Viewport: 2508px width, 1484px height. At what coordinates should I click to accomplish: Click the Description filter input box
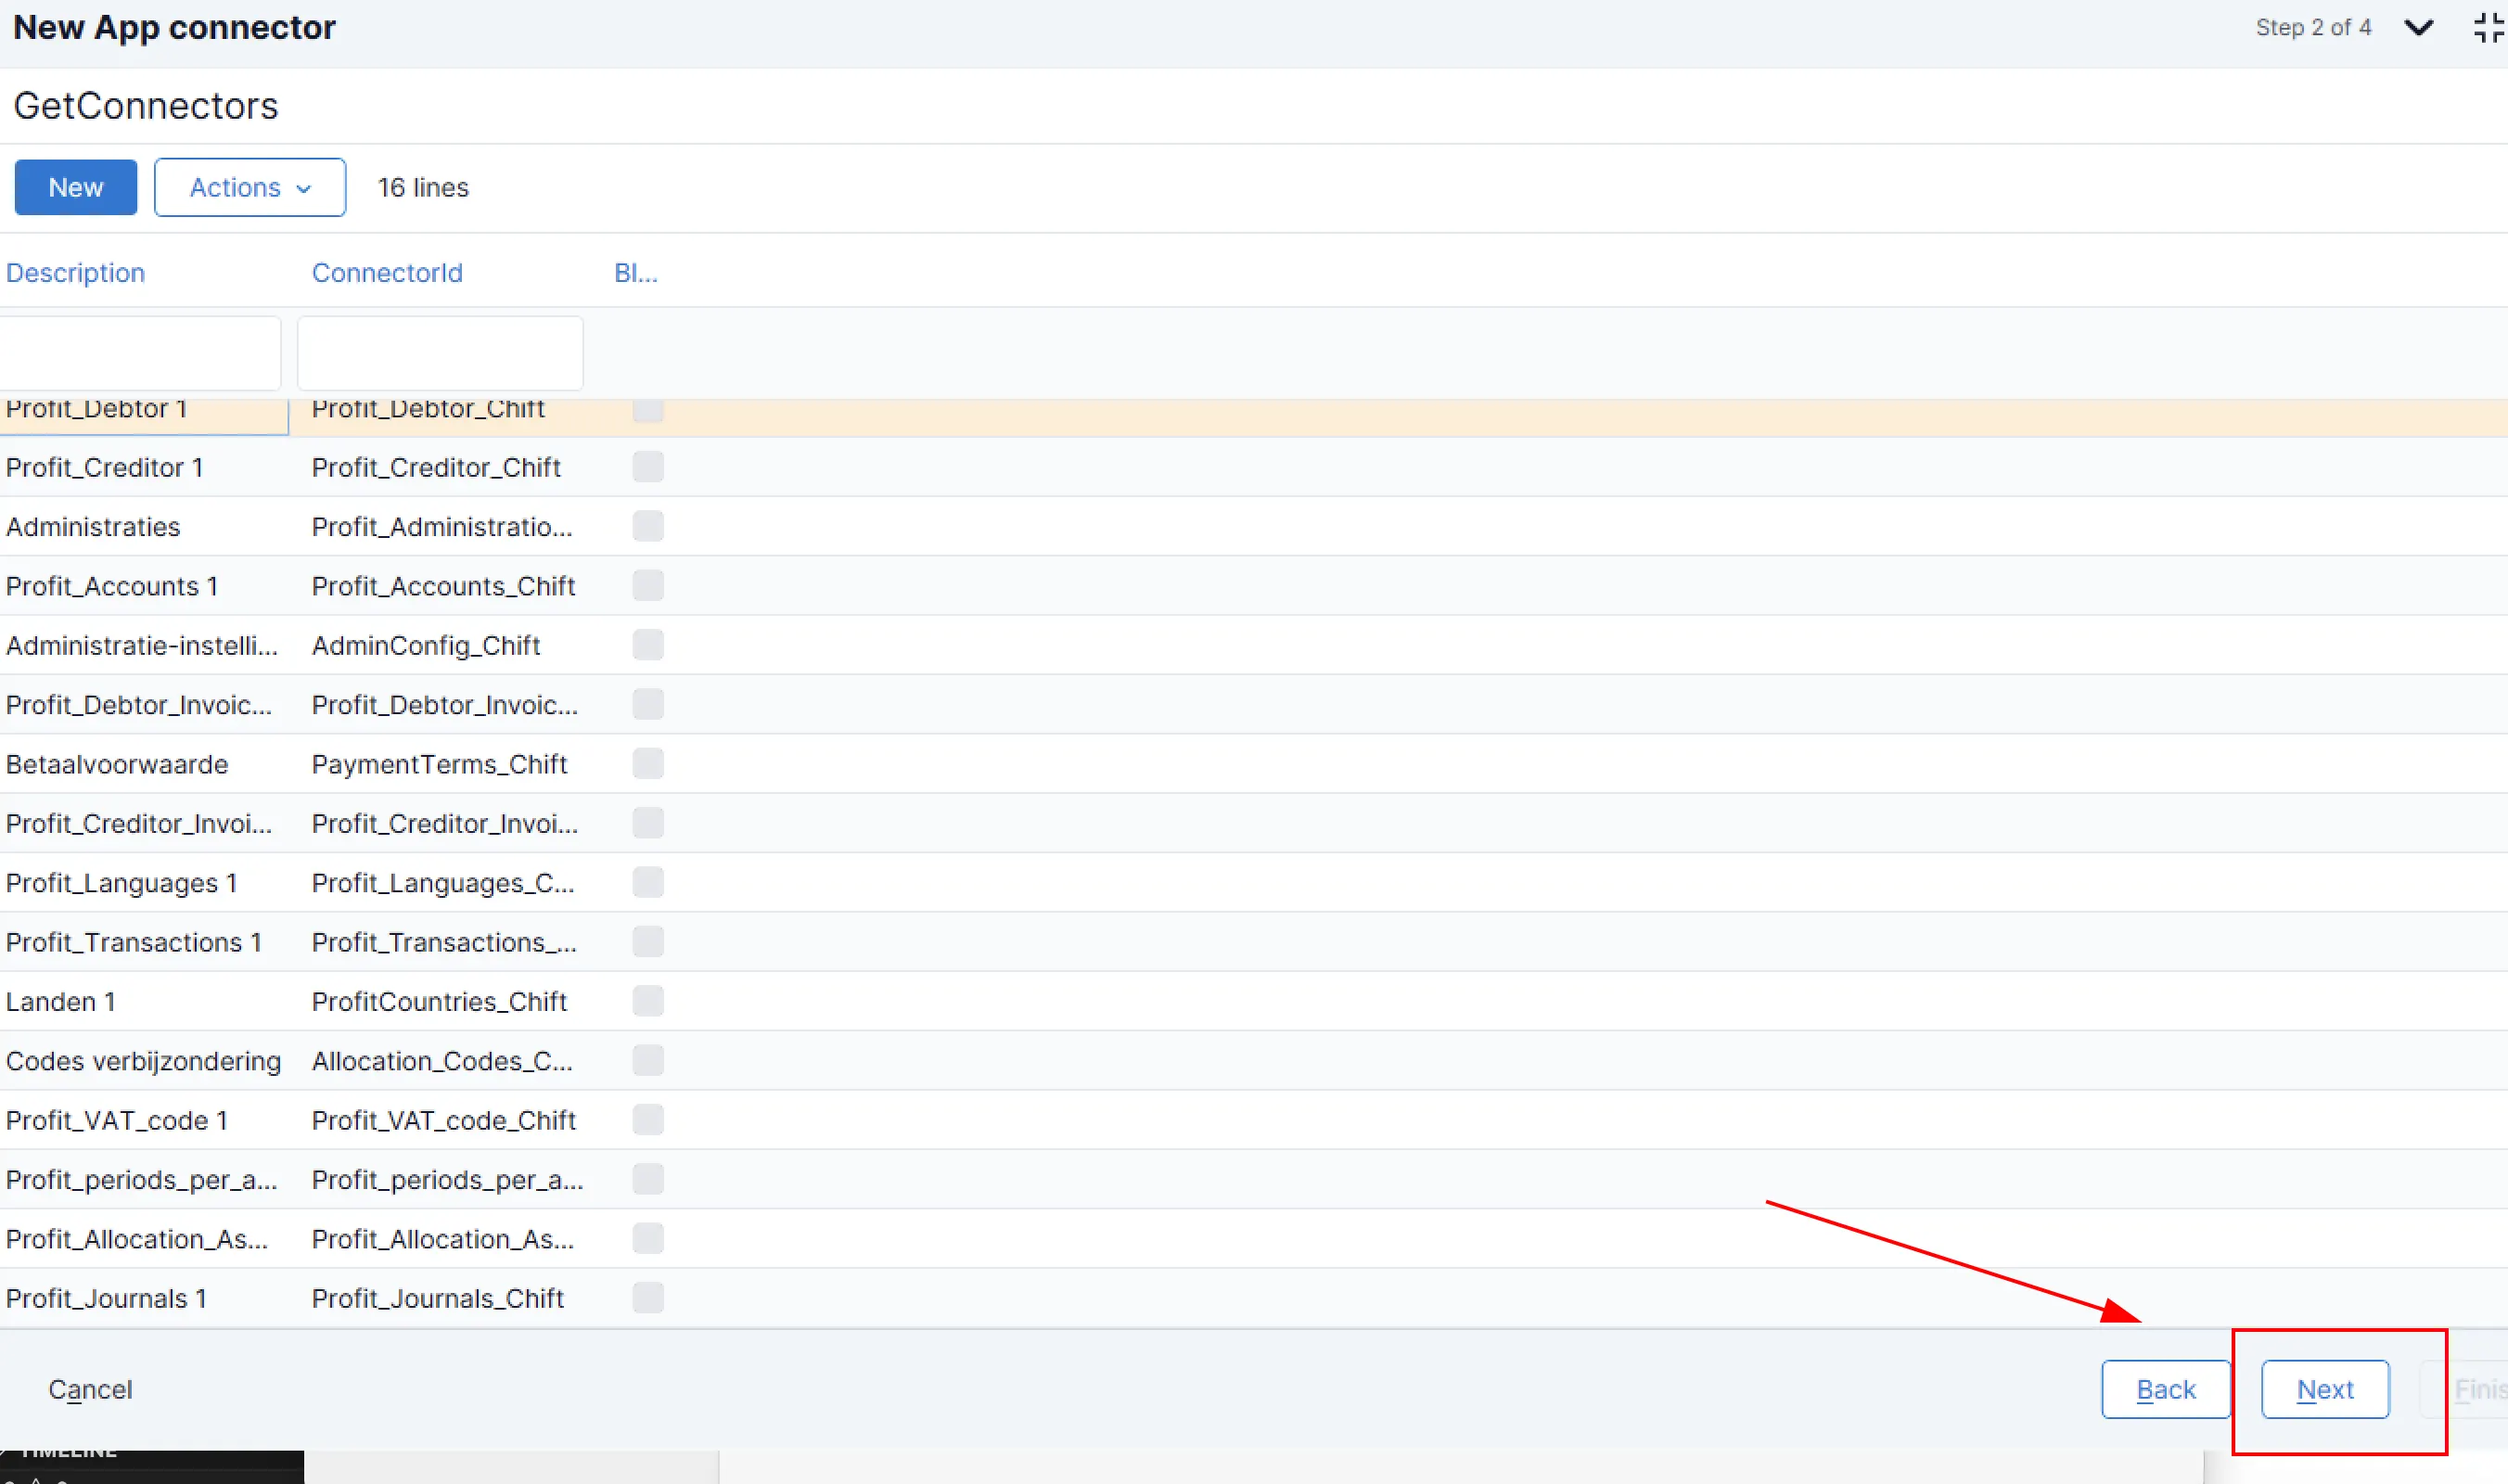[140, 353]
